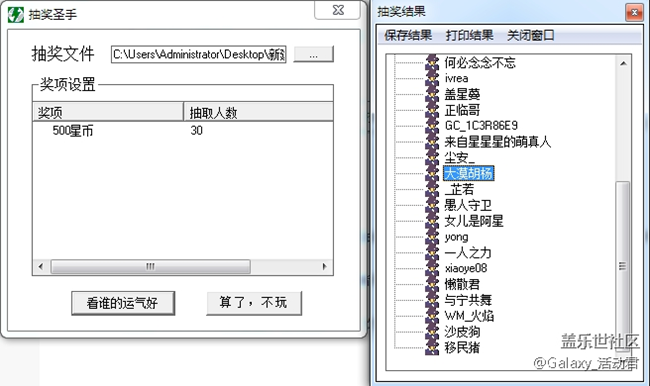Select winner 懒散君 in results

point(462,284)
